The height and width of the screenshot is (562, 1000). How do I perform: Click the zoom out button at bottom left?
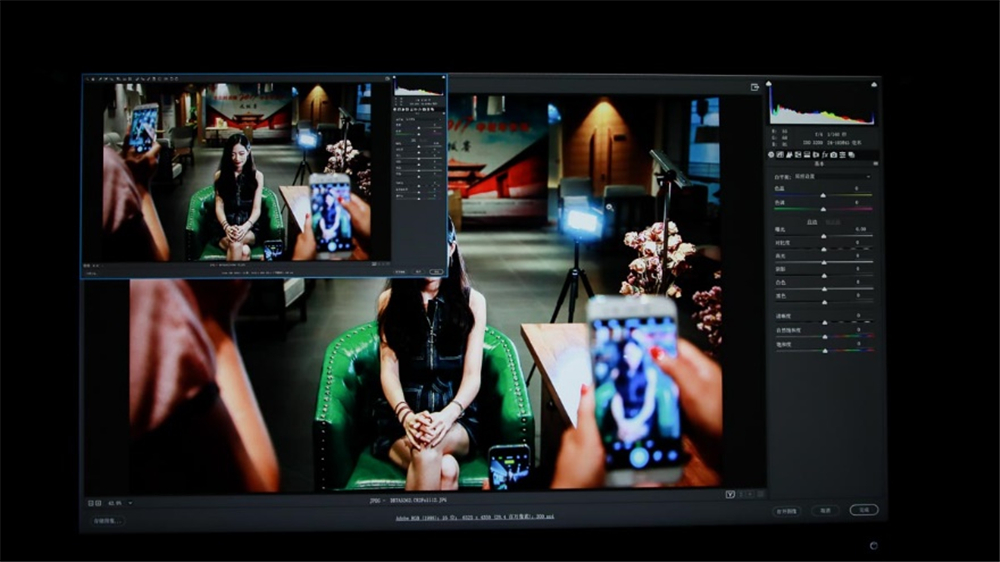point(91,503)
